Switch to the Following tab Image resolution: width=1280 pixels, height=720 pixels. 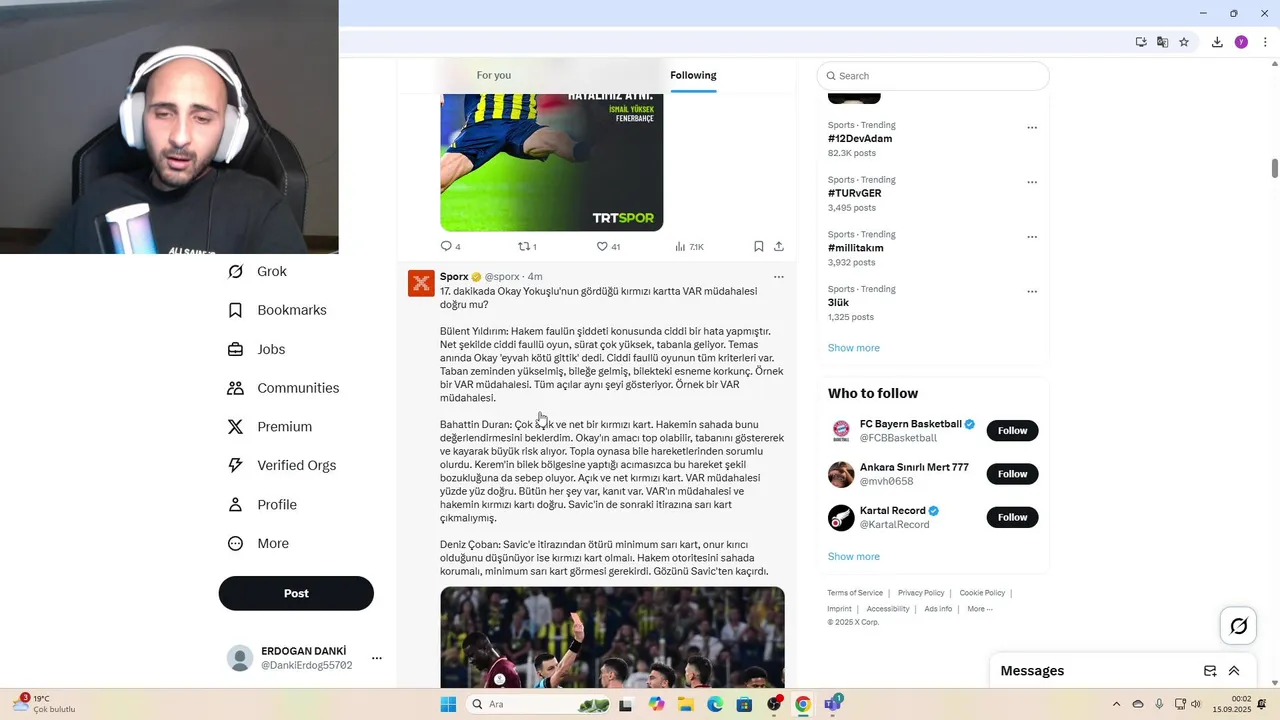tap(693, 75)
